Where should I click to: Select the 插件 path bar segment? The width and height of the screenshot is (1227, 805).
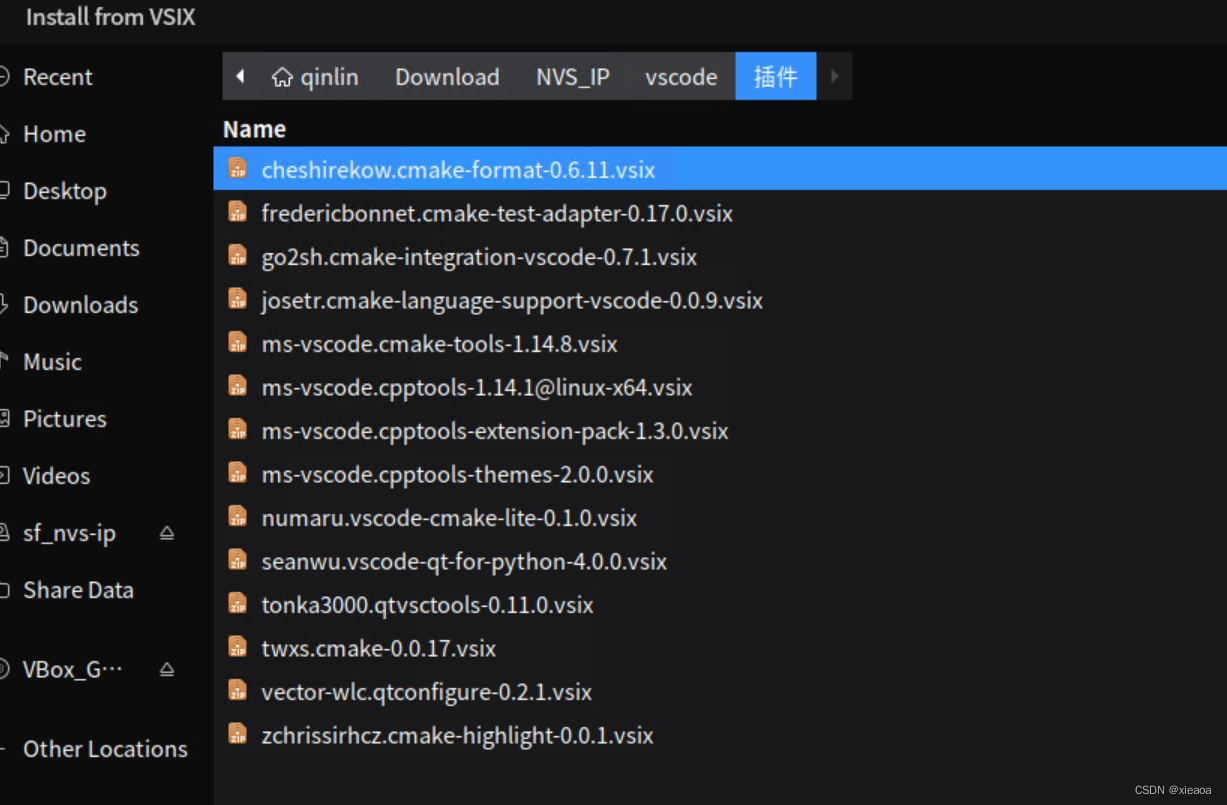776,77
